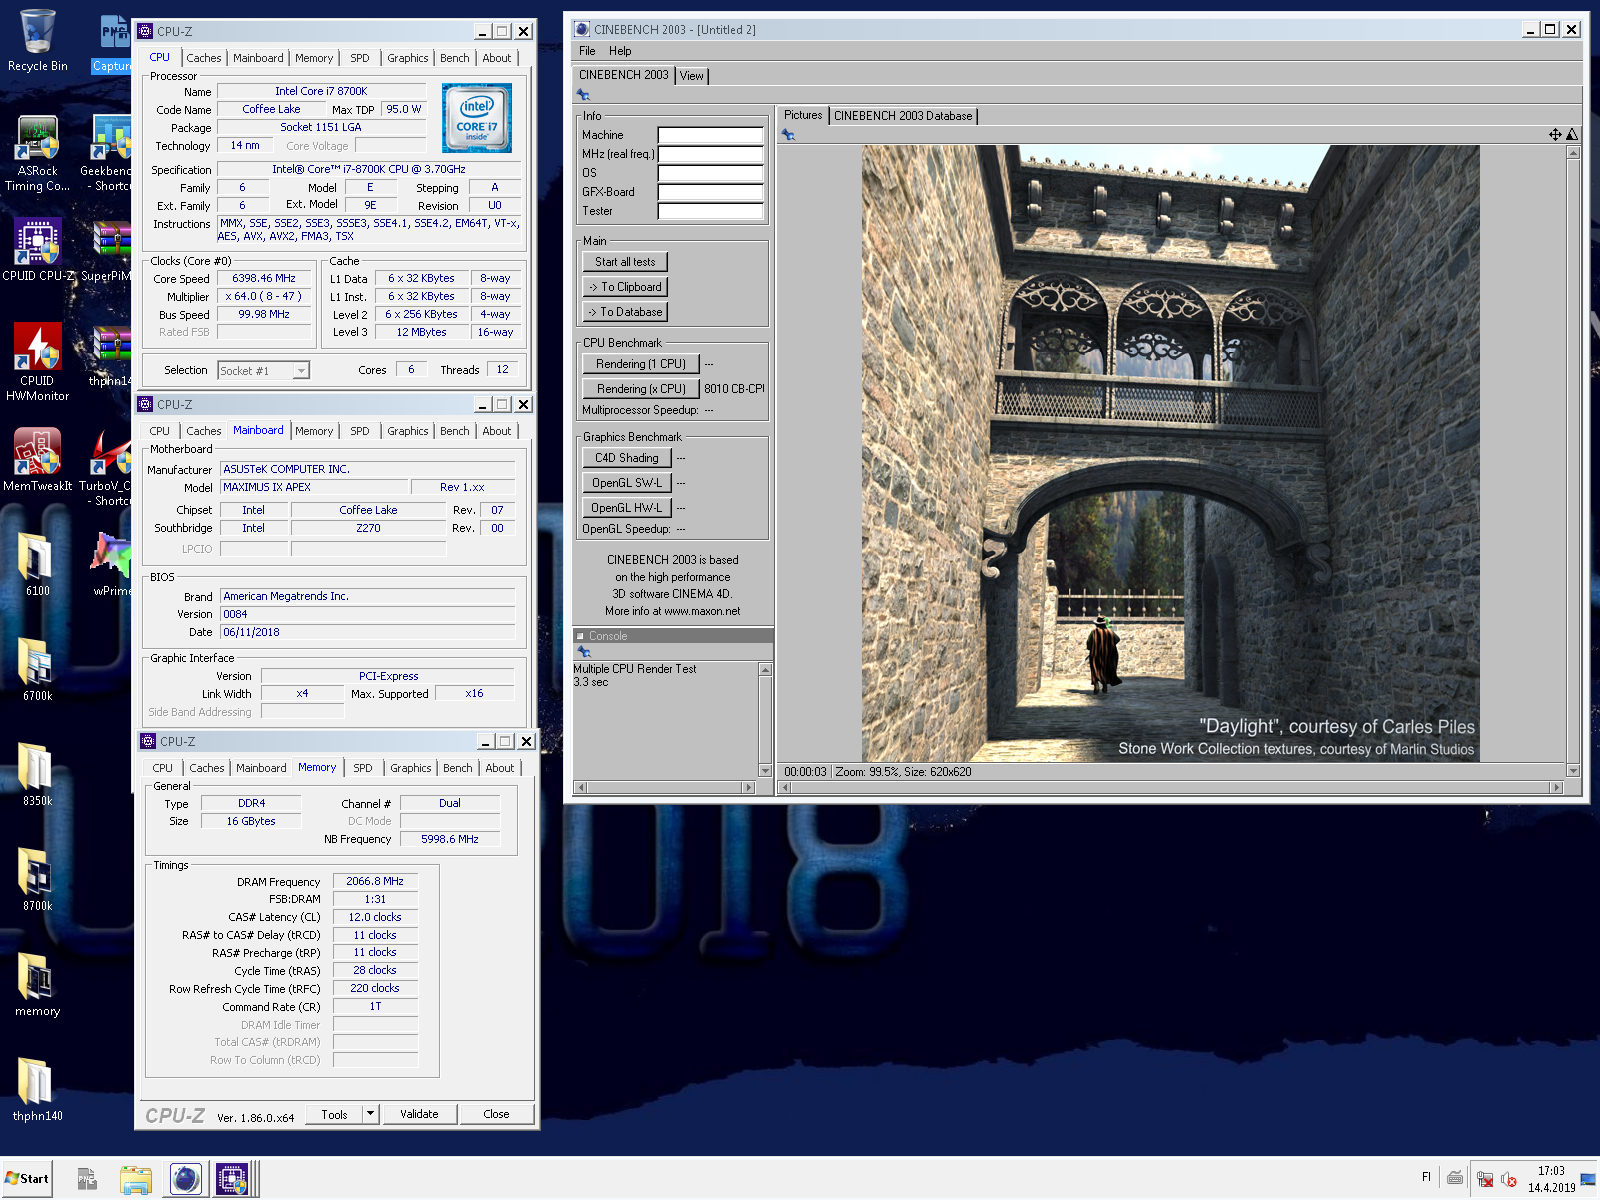This screenshot has width=1600, height=1200.
Task: Click the Tester input field
Action: (710, 211)
